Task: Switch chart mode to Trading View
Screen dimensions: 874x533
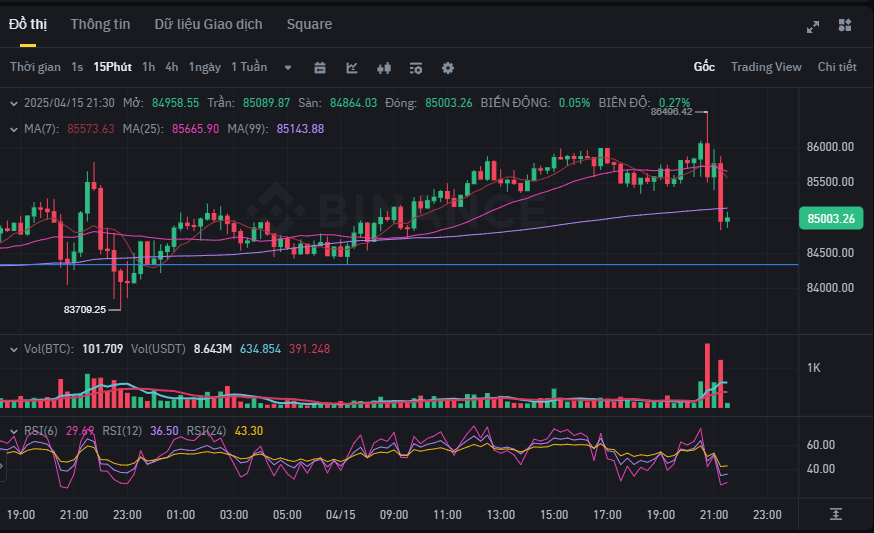Action: point(766,67)
